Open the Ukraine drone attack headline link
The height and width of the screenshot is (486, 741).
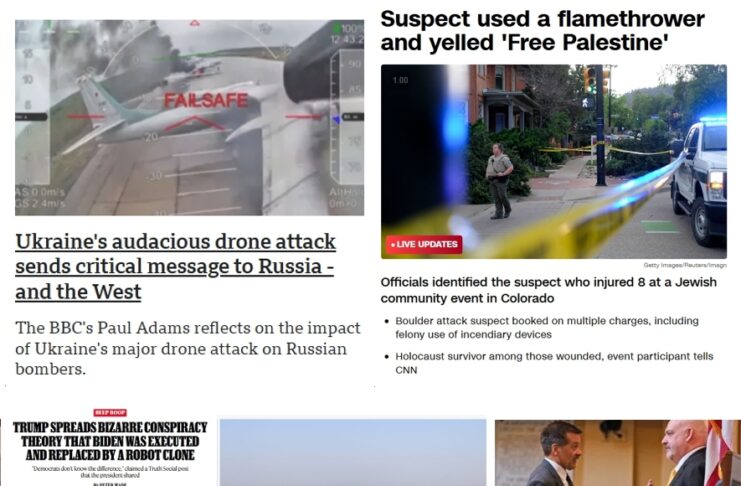175,267
